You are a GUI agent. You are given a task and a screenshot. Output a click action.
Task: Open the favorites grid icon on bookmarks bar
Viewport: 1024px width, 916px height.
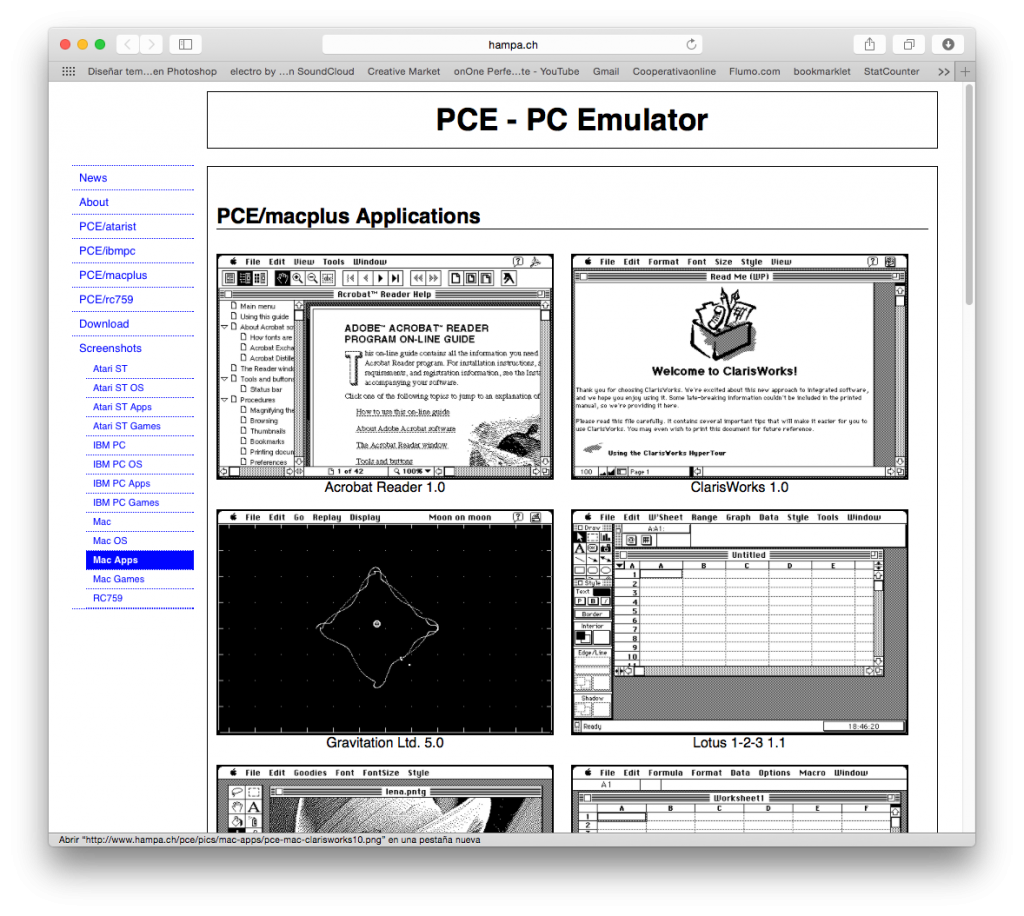pos(67,71)
